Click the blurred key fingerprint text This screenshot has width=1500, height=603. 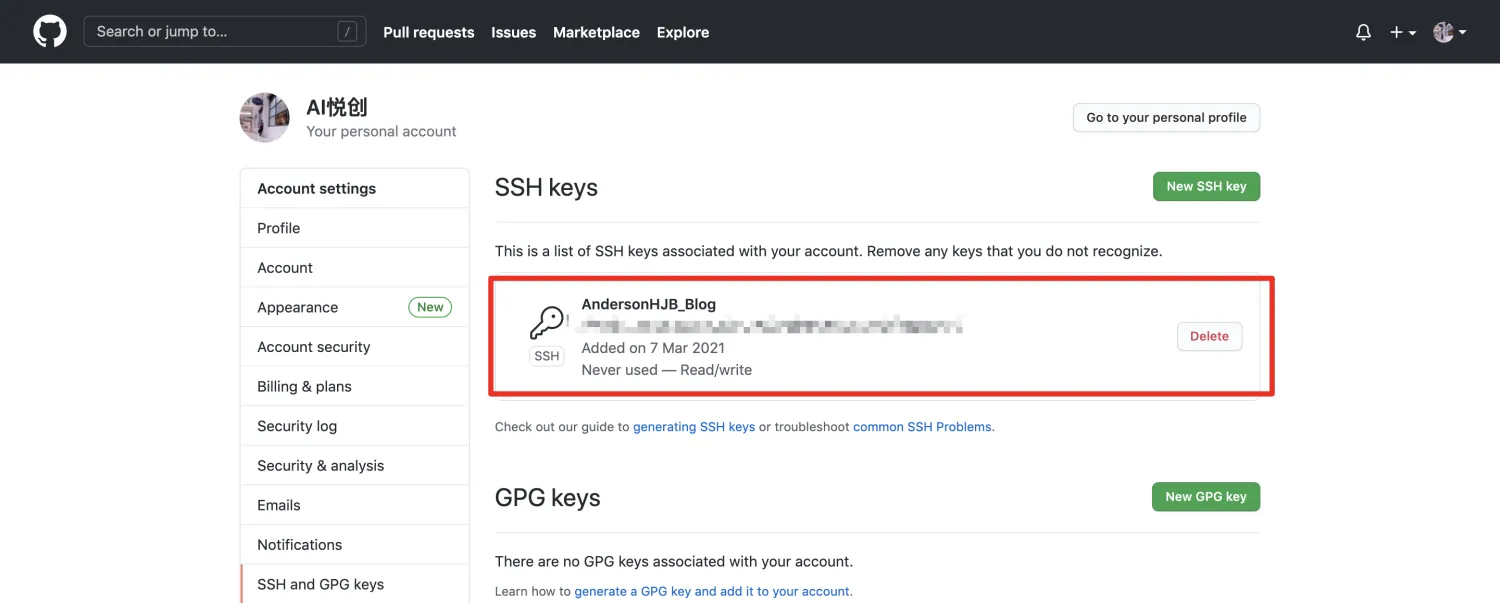(772, 325)
